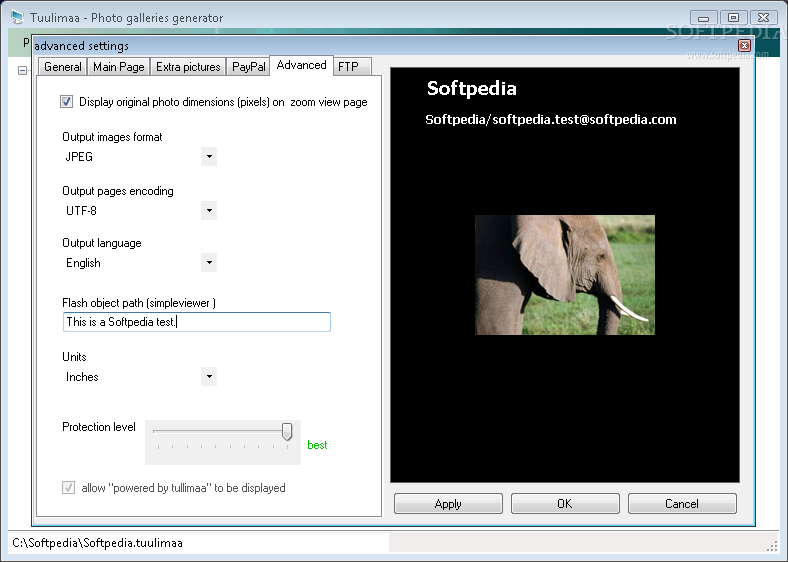Go to the FTP tab
Image resolution: width=788 pixels, height=562 pixels.
352,67
